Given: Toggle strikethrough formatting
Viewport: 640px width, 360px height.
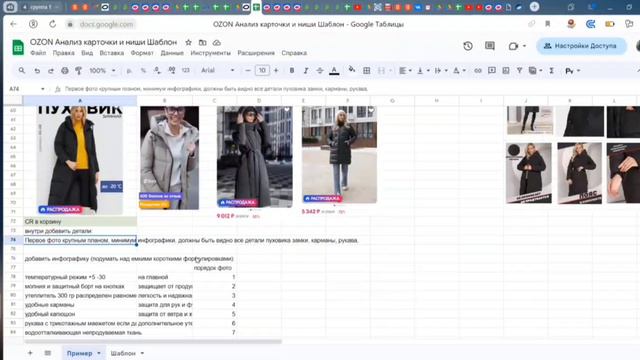Looking at the screenshot, I should click(x=320, y=71).
